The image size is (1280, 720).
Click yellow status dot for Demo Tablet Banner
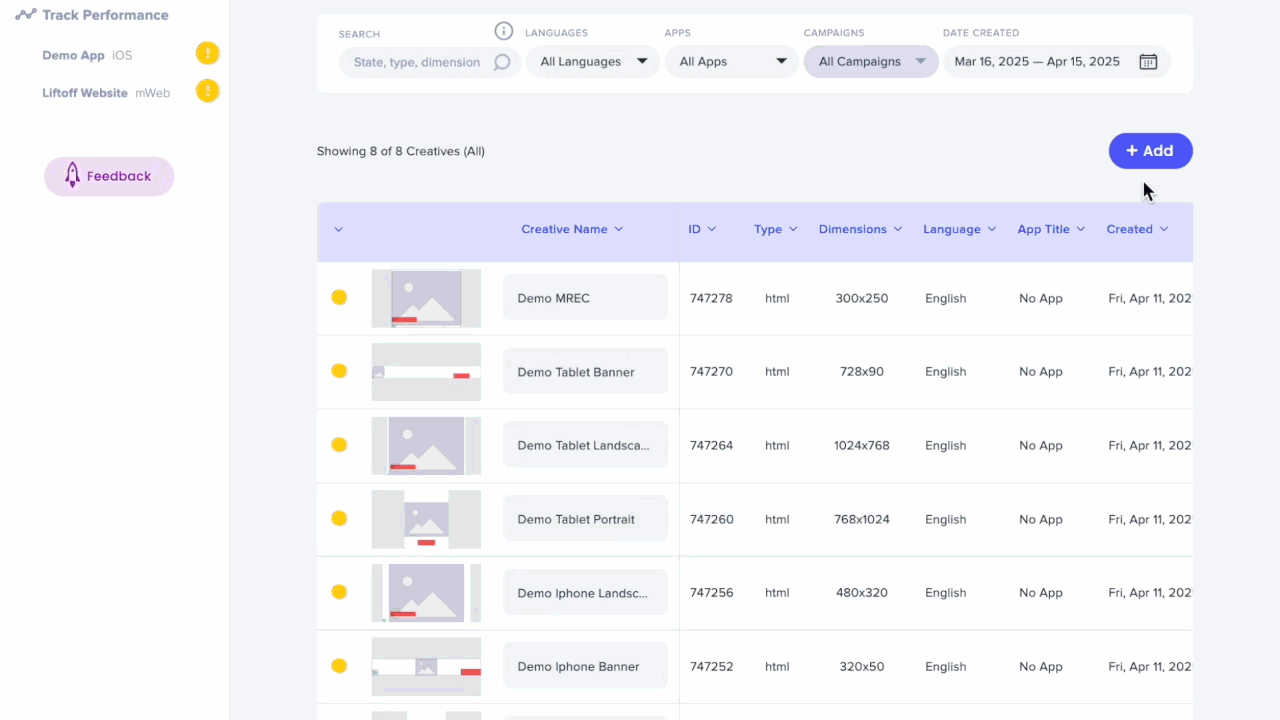[x=339, y=371]
